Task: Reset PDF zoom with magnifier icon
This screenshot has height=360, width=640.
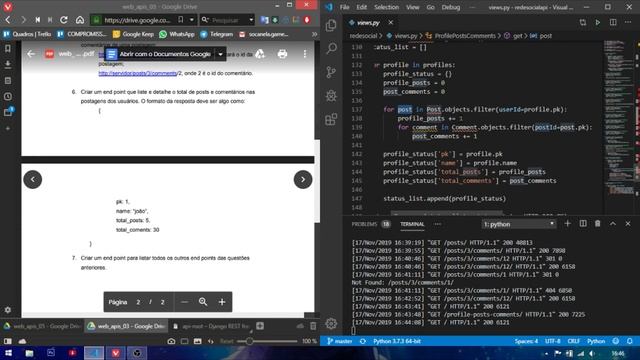Action: (x=203, y=302)
